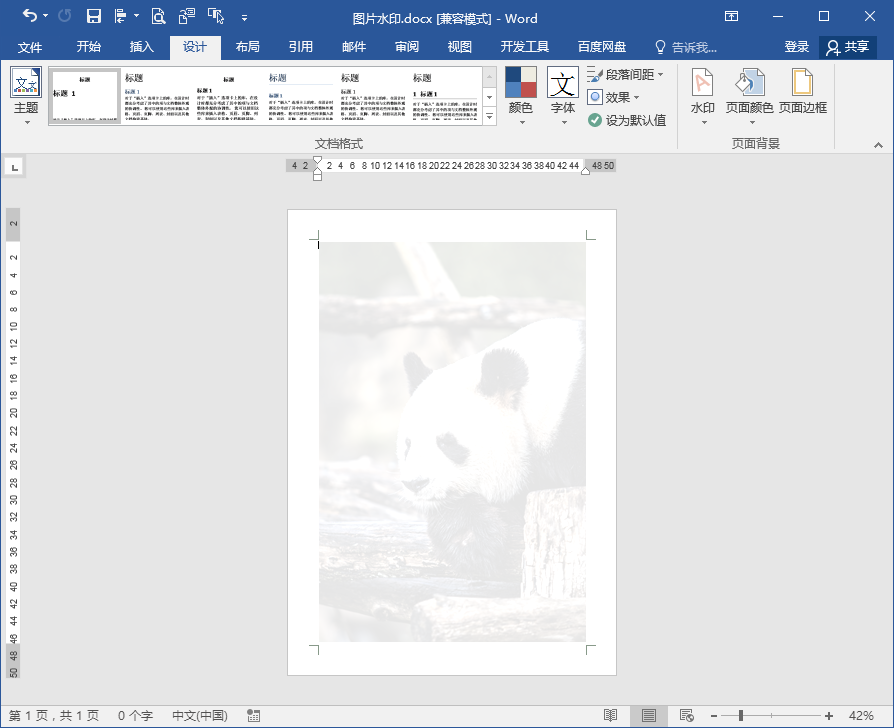894x728 pixels.
Task: Open Print Preview magnifier icon
Action: tap(158, 17)
